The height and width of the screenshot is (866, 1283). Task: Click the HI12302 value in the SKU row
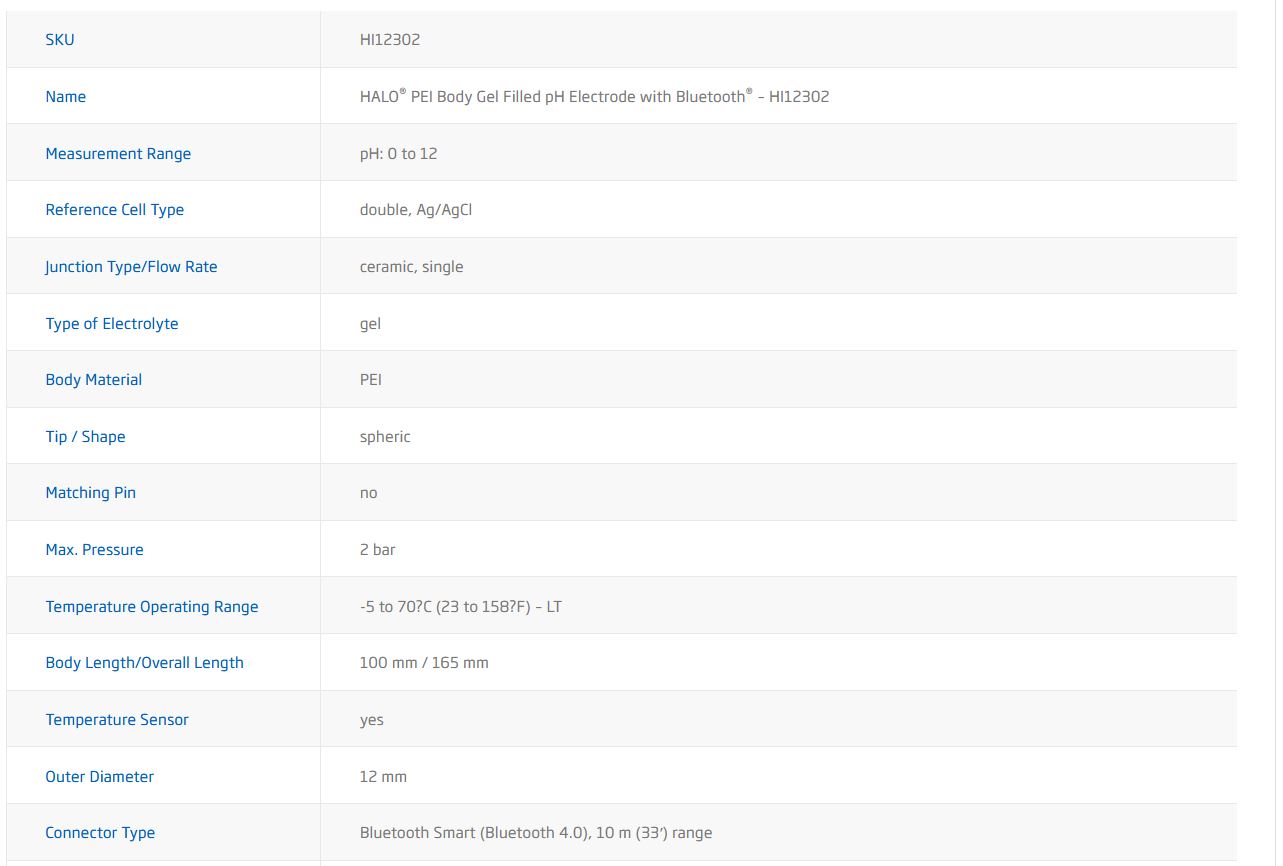pos(390,40)
